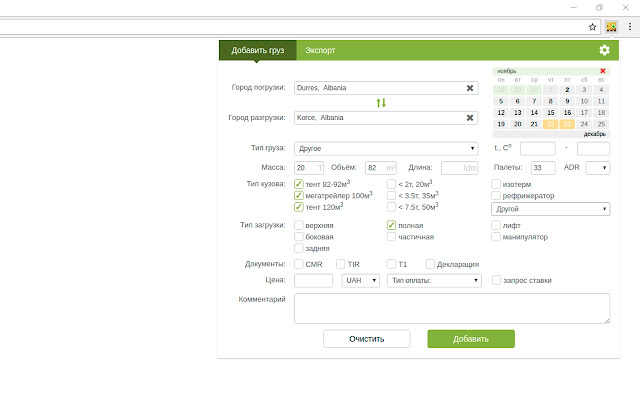Open the UAH currency dropdown
Image resolution: width=640 pixels, height=400 pixels.
coord(360,280)
